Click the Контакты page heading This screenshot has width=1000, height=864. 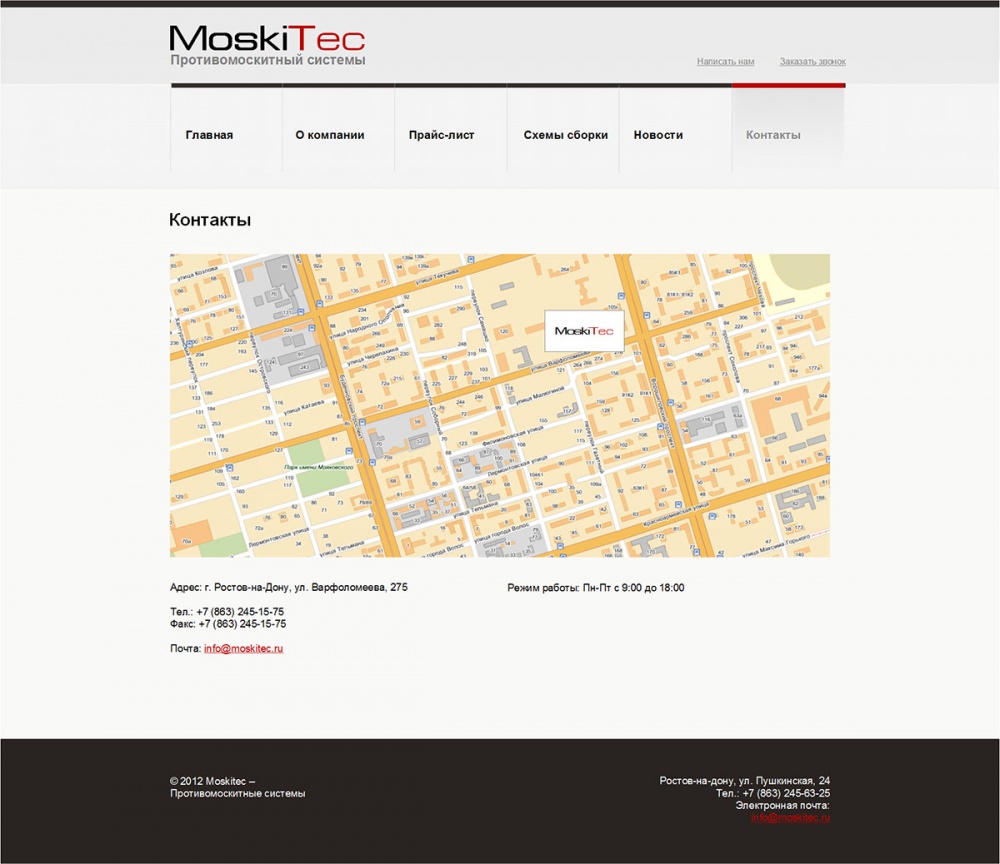[210, 220]
